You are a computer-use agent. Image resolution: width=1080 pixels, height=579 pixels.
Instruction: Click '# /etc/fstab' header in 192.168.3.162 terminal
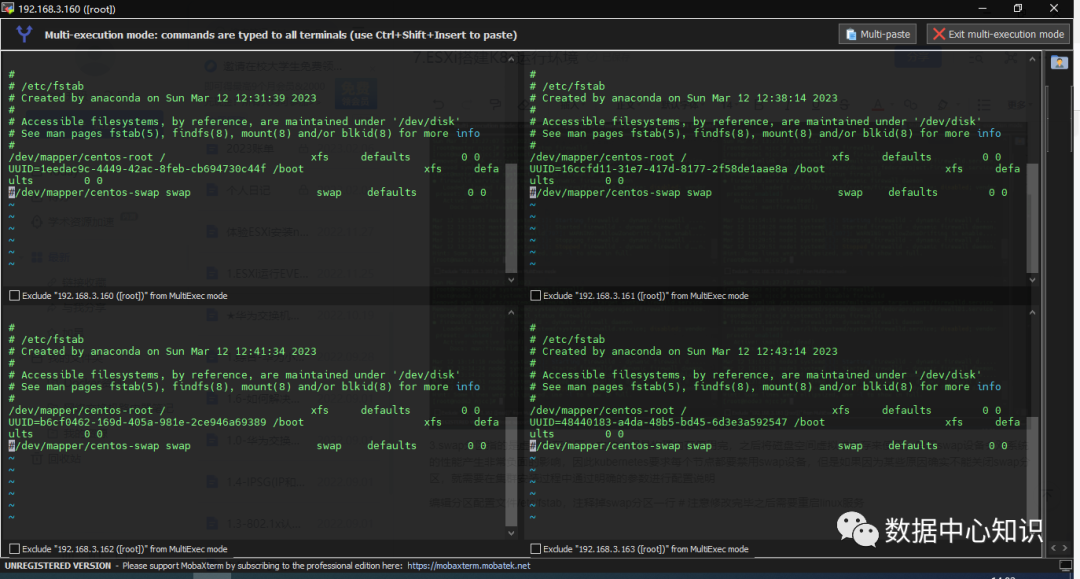46,339
